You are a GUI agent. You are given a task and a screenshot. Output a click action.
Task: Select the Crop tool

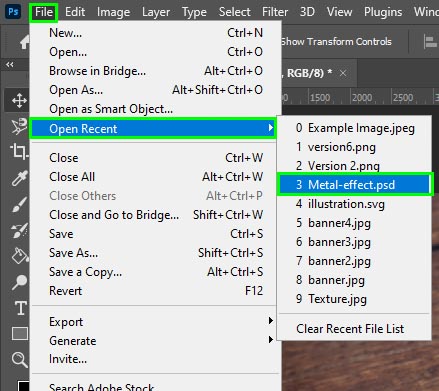18,152
